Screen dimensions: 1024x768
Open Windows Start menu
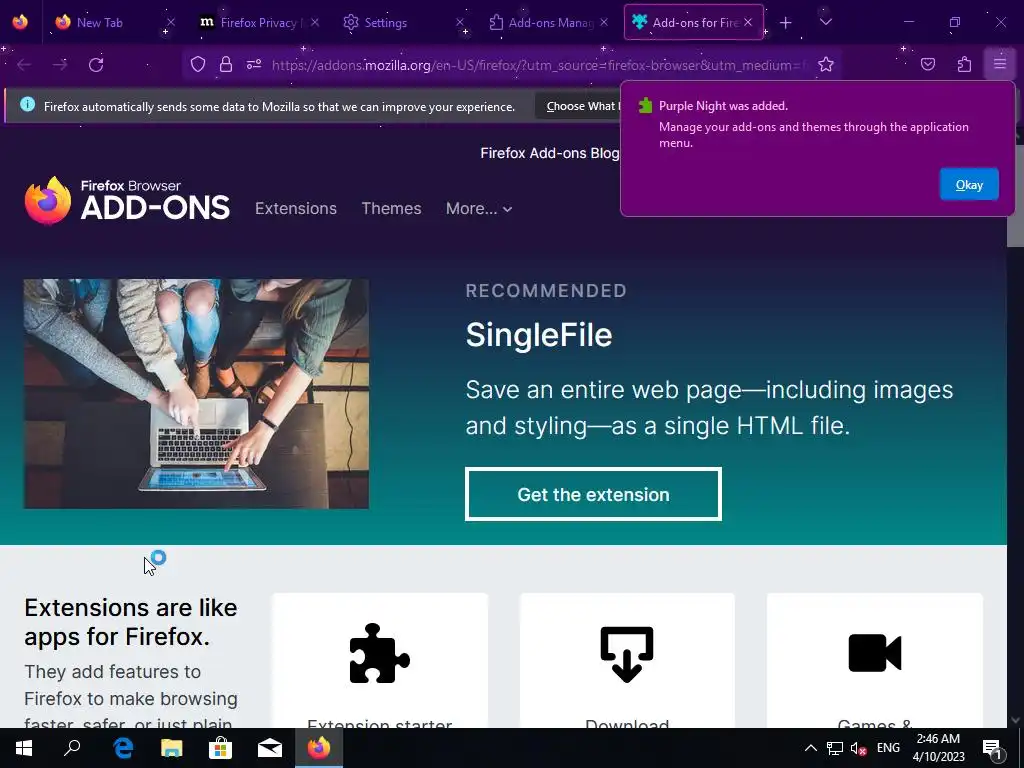[x=24, y=748]
